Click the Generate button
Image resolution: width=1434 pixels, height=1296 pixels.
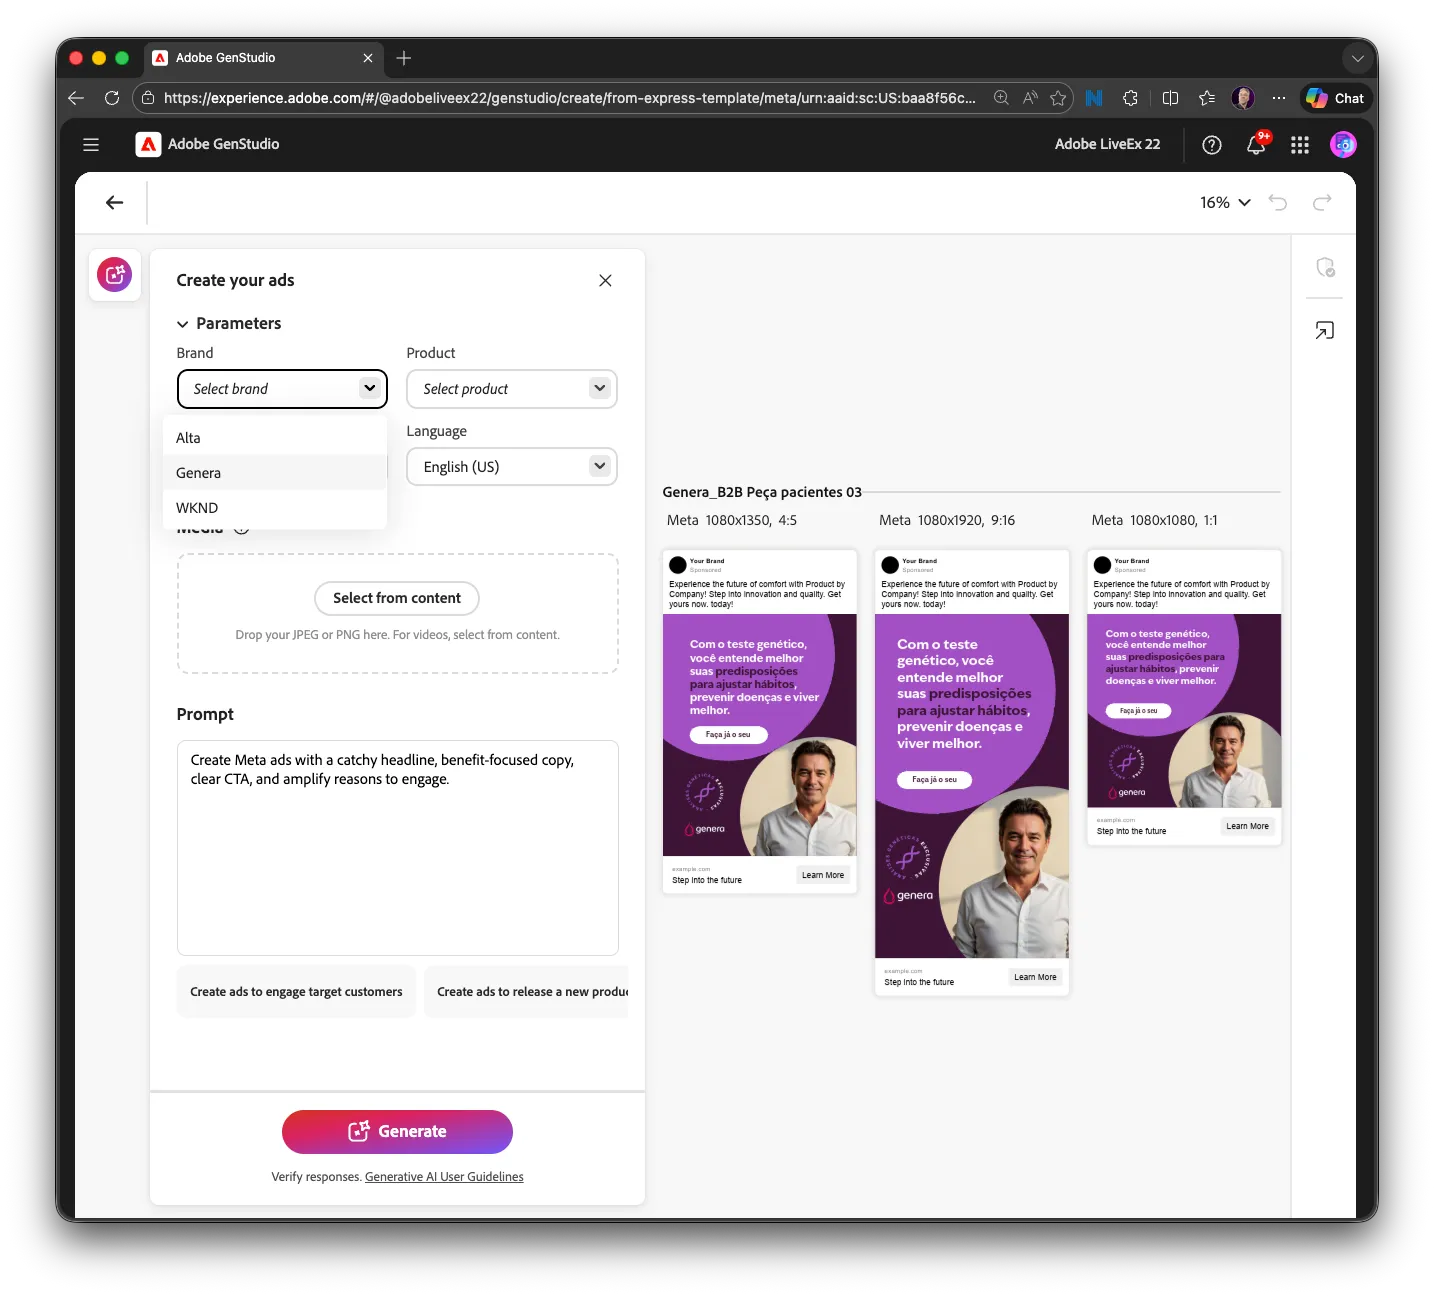(397, 1132)
